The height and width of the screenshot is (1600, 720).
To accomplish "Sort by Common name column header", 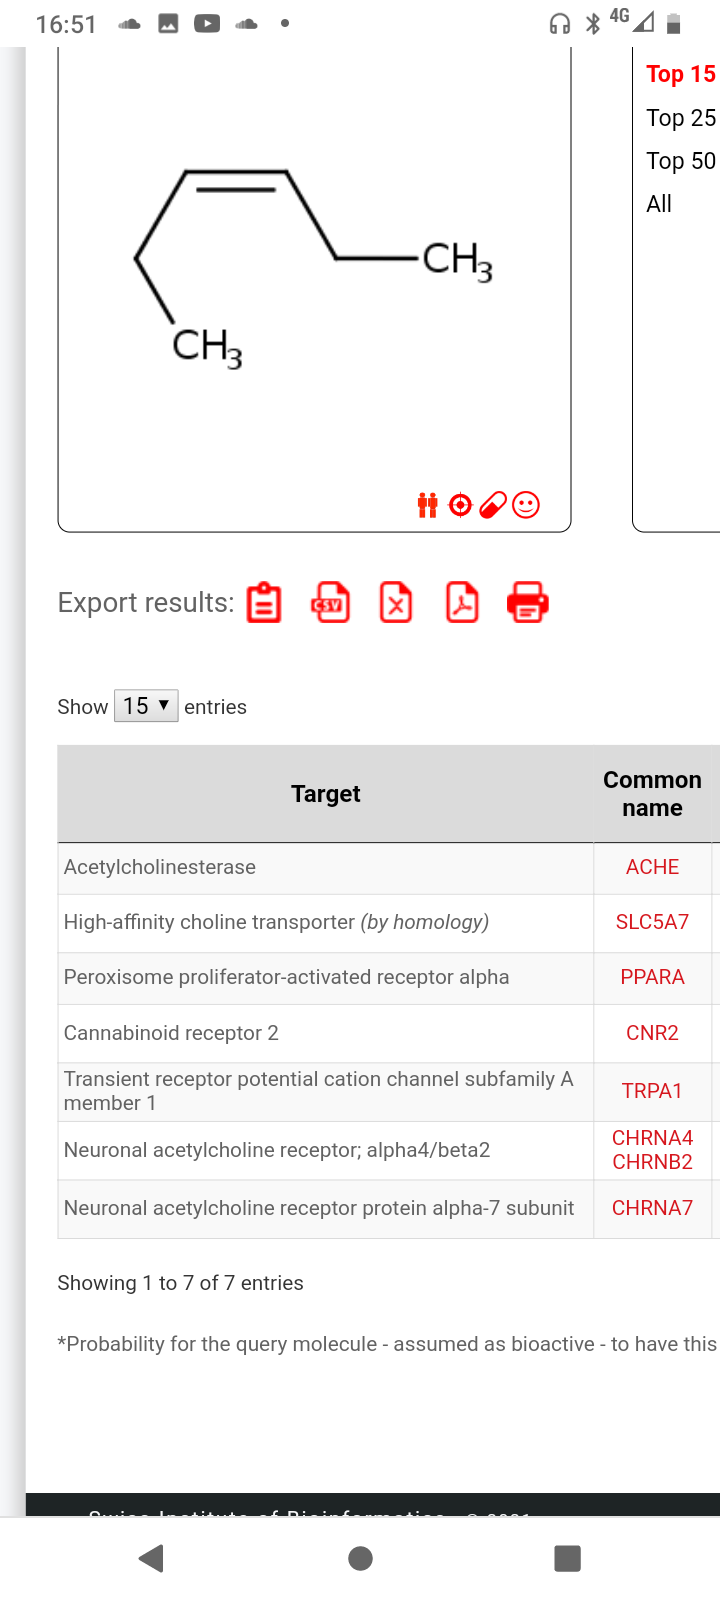I will 652,794.
